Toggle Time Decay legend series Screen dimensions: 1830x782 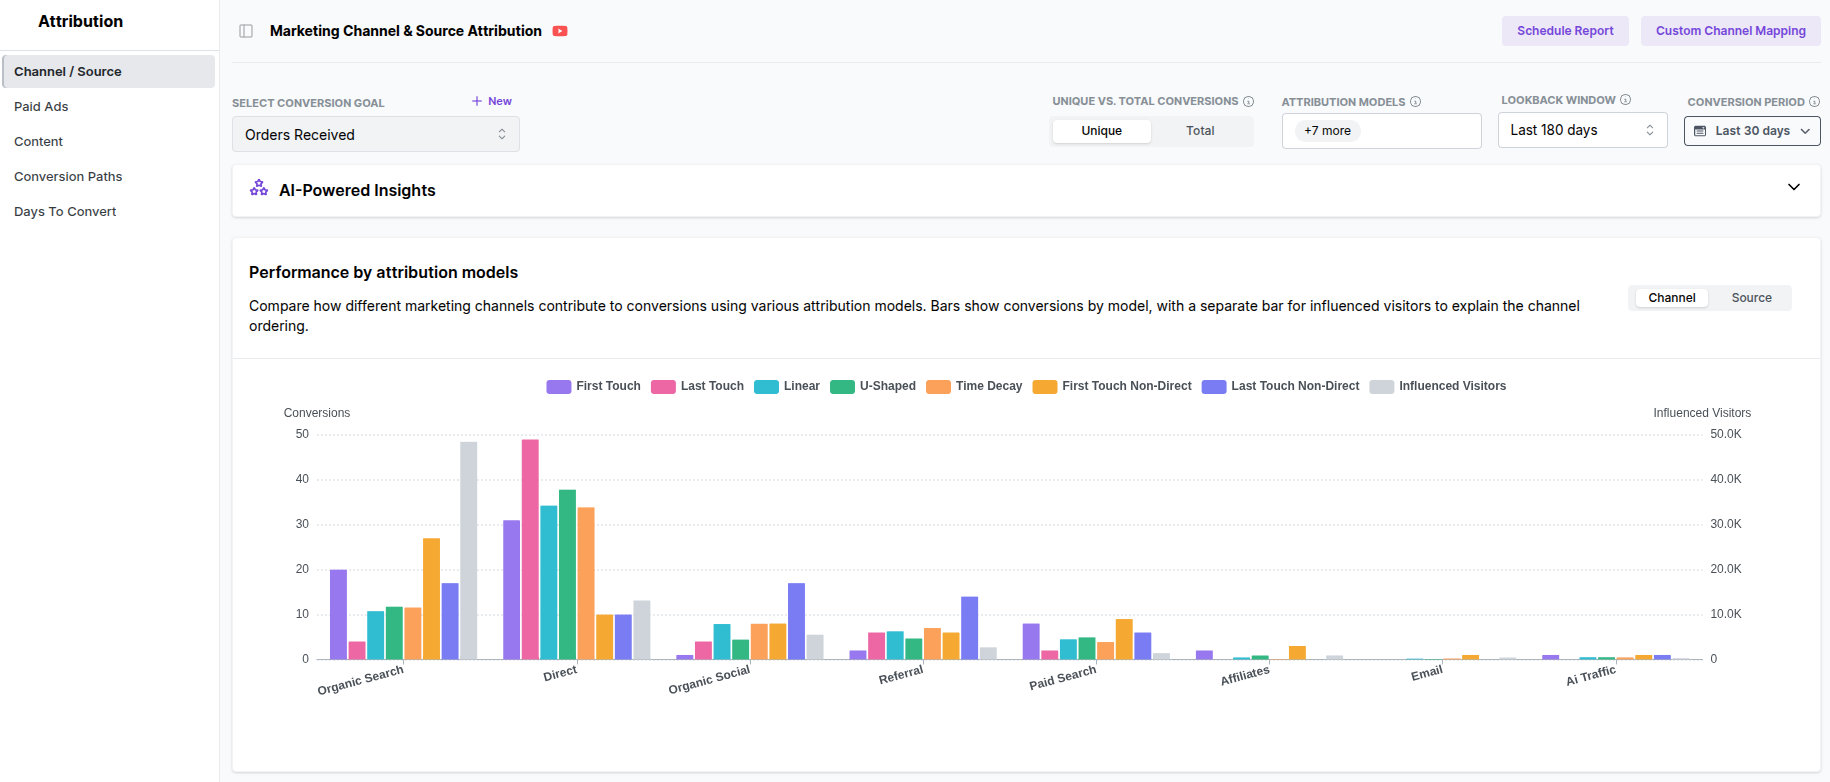coord(974,386)
